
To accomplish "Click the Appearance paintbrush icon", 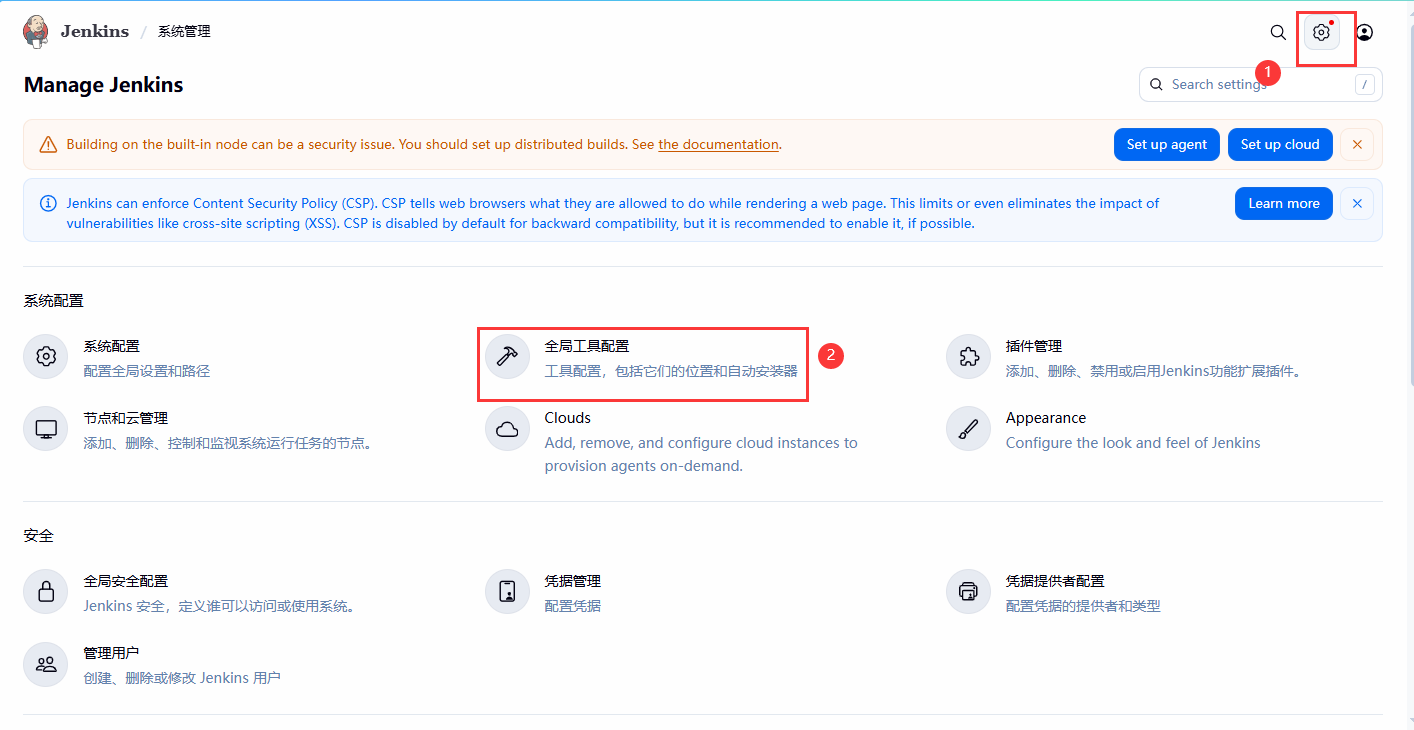I will pyautogui.click(x=968, y=429).
